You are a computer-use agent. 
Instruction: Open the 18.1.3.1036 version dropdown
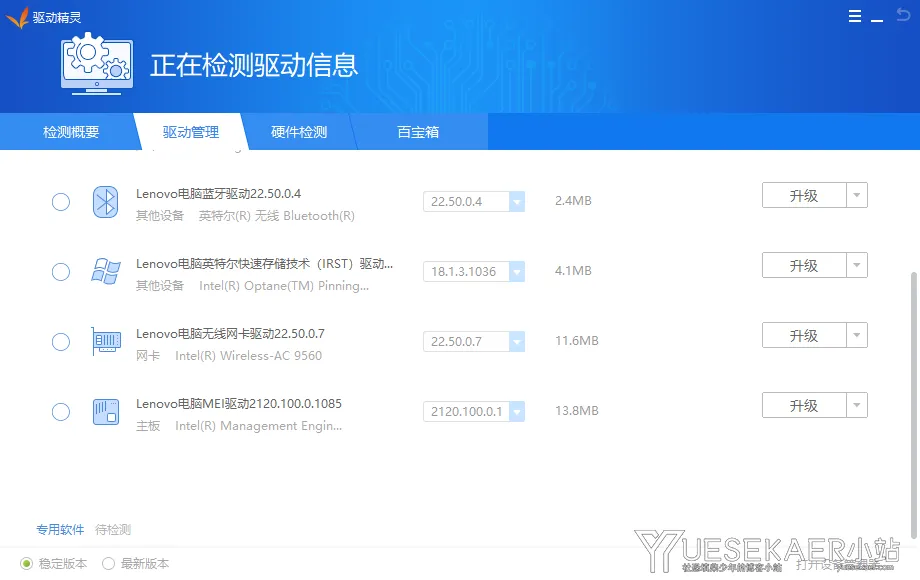pyautogui.click(x=517, y=272)
